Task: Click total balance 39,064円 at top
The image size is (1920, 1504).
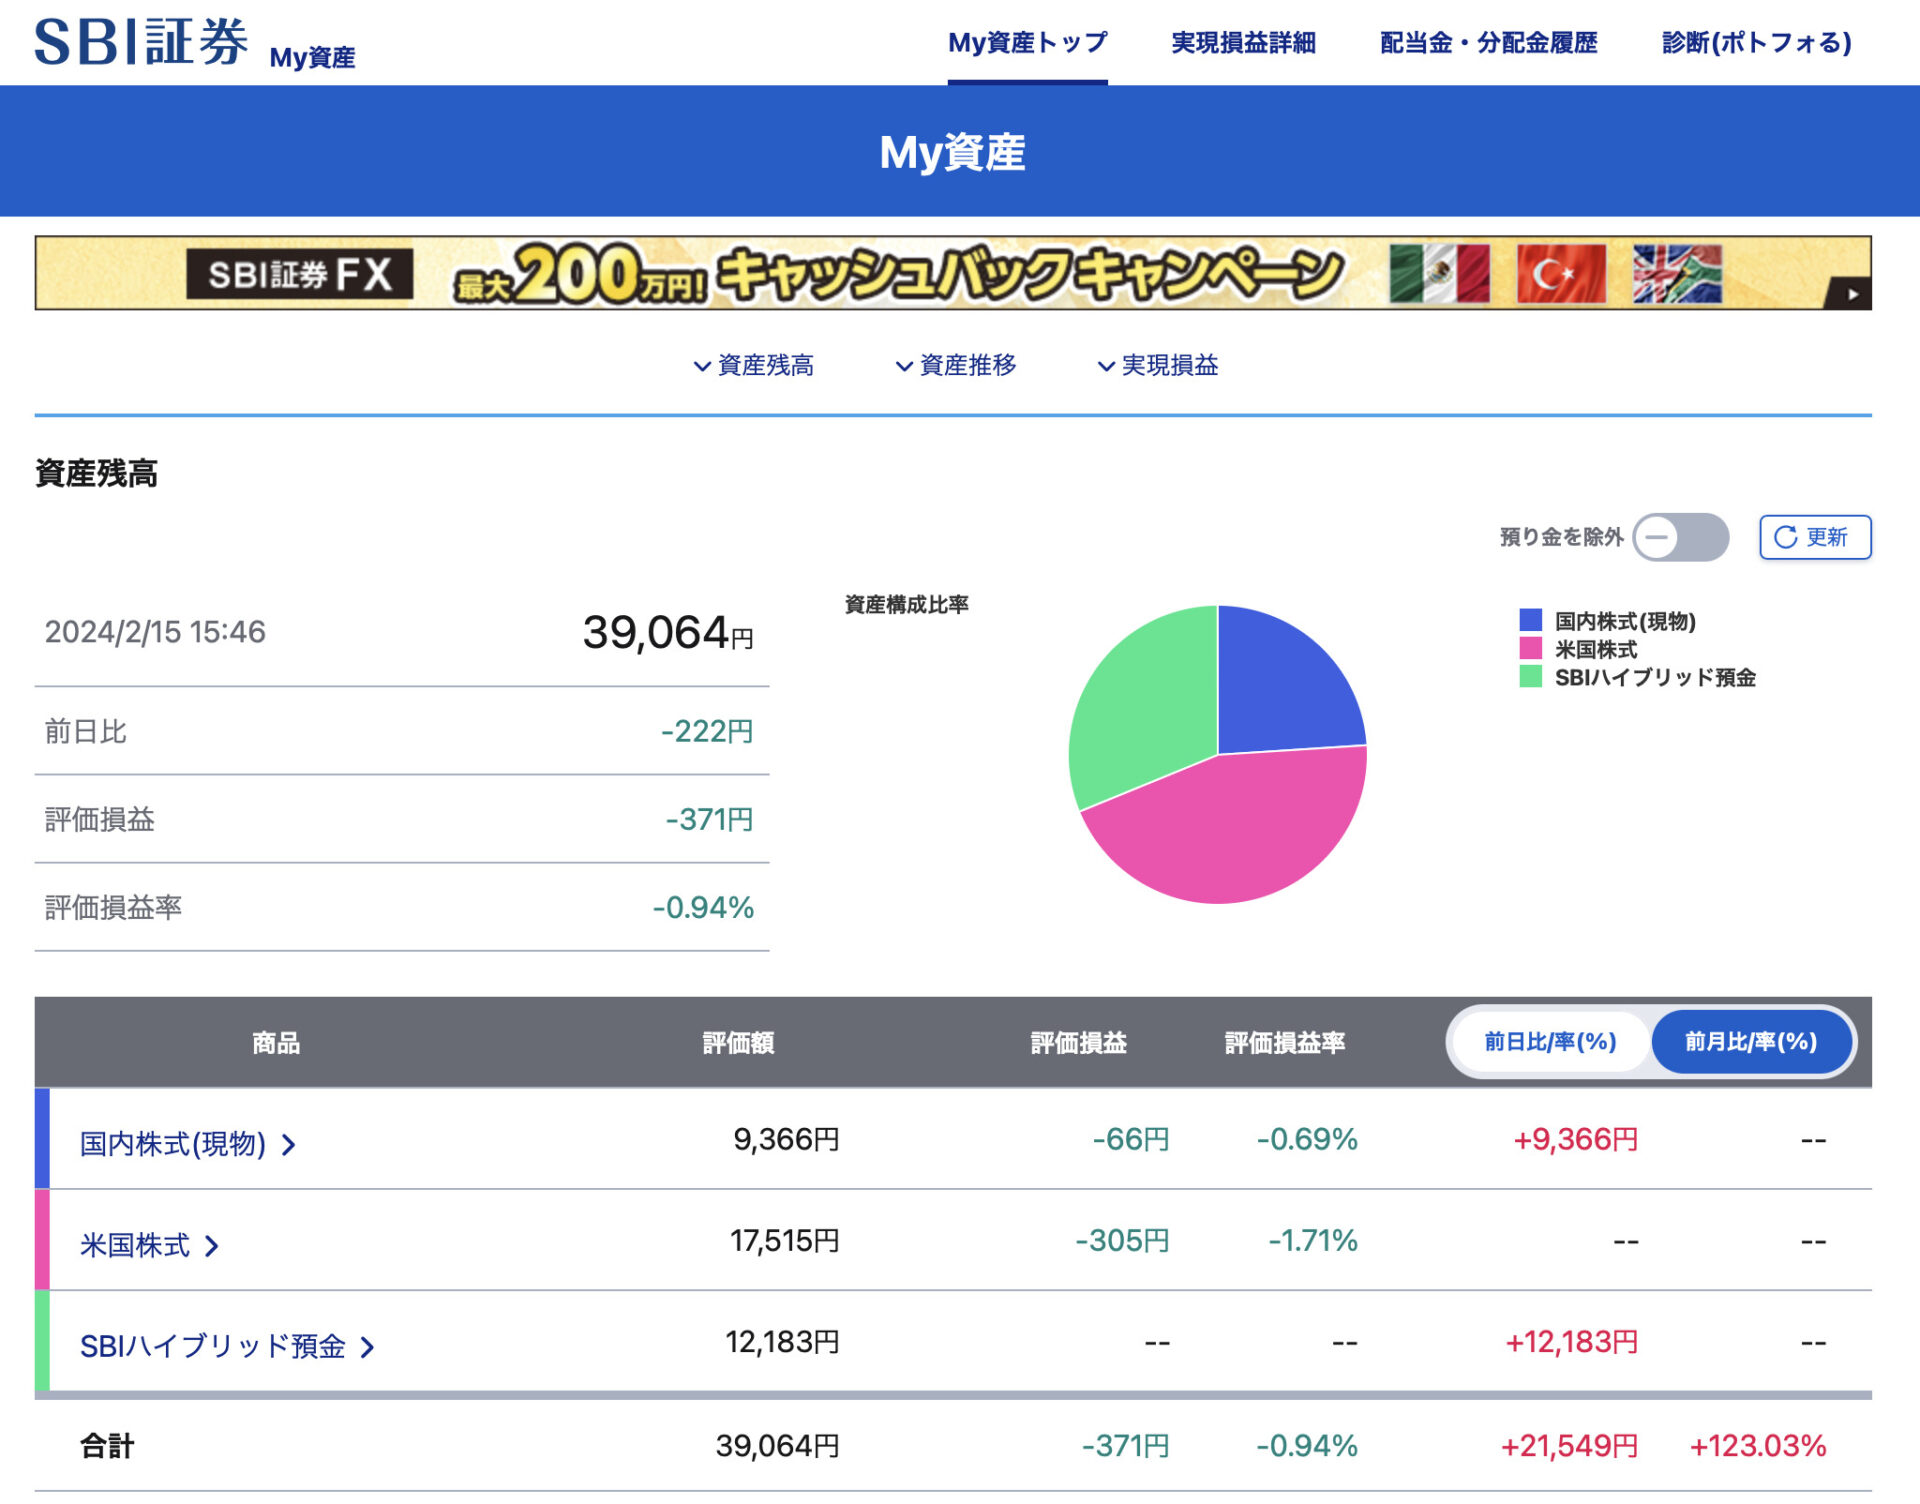Action: [668, 633]
